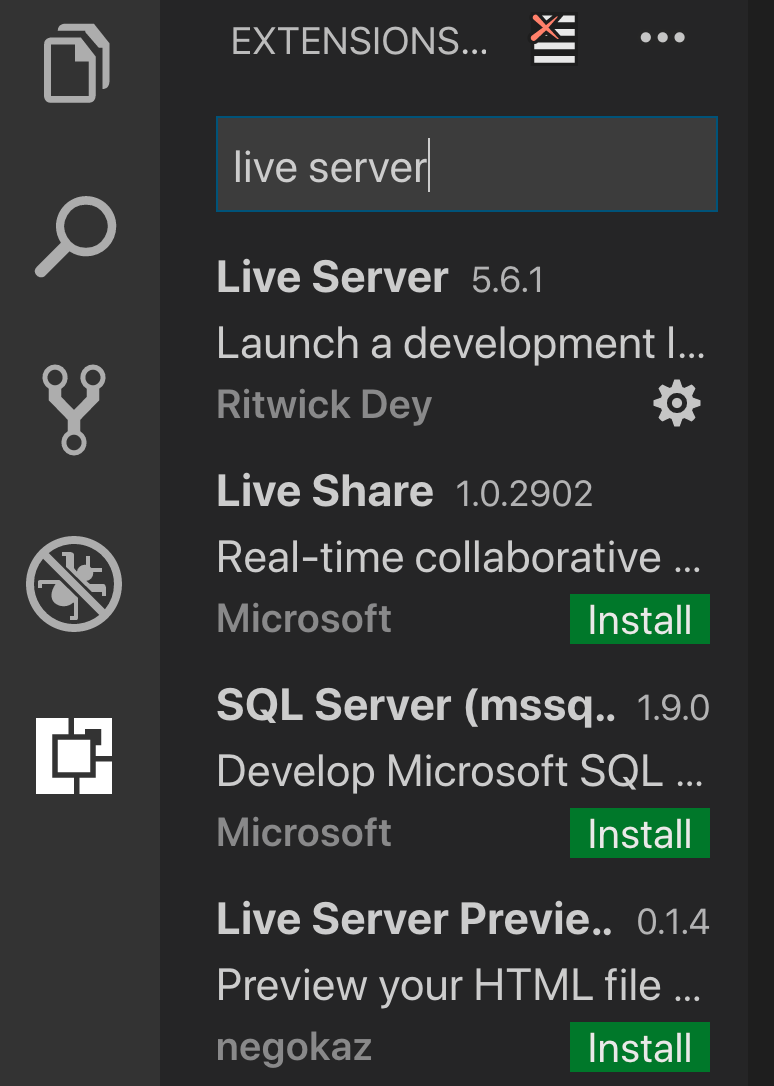Viewport: 774px width, 1086px height.
Task: Open the More Actions menu in Extensions panel
Action: [x=662, y=38]
